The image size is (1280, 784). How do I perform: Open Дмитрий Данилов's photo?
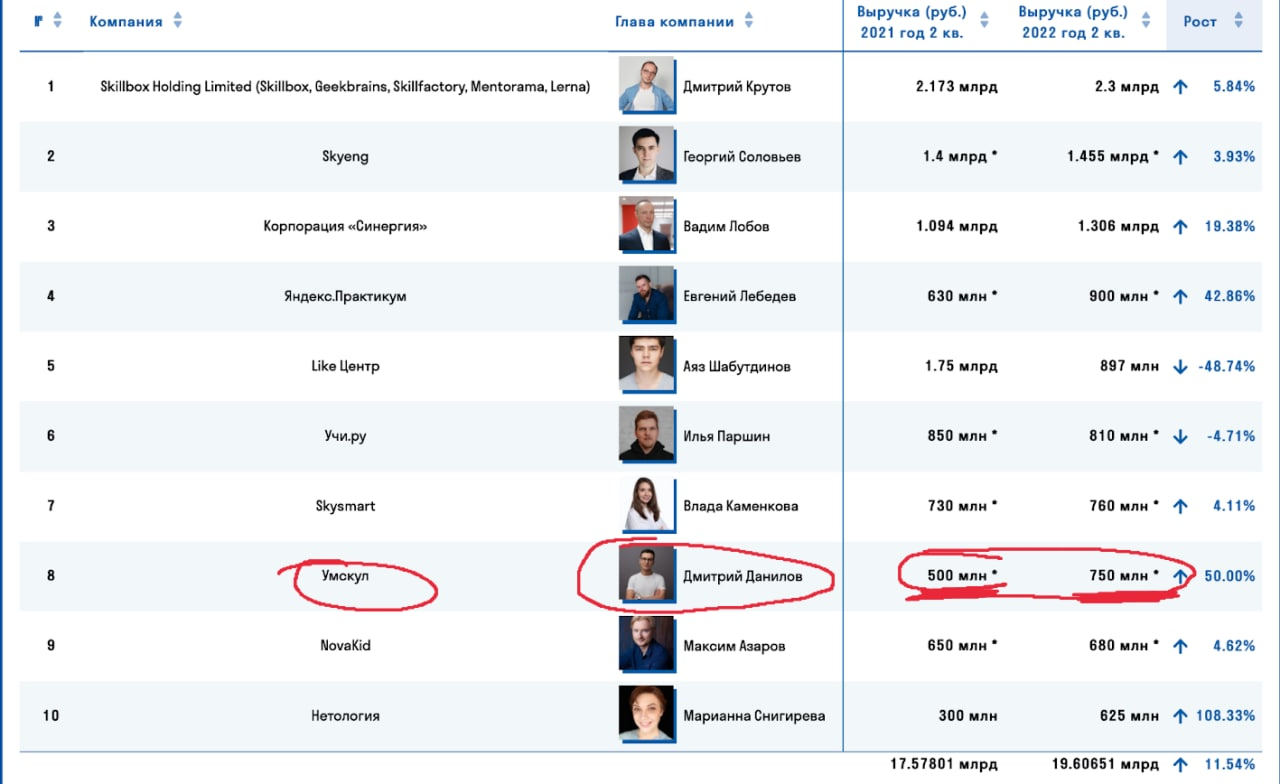(646, 574)
